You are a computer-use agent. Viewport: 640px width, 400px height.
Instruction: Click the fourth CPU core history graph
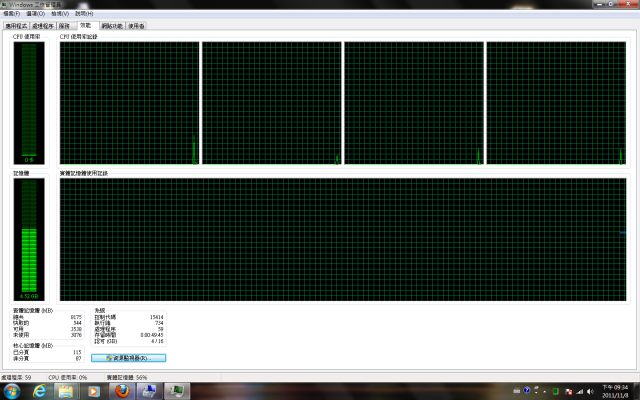click(x=556, y=103)
